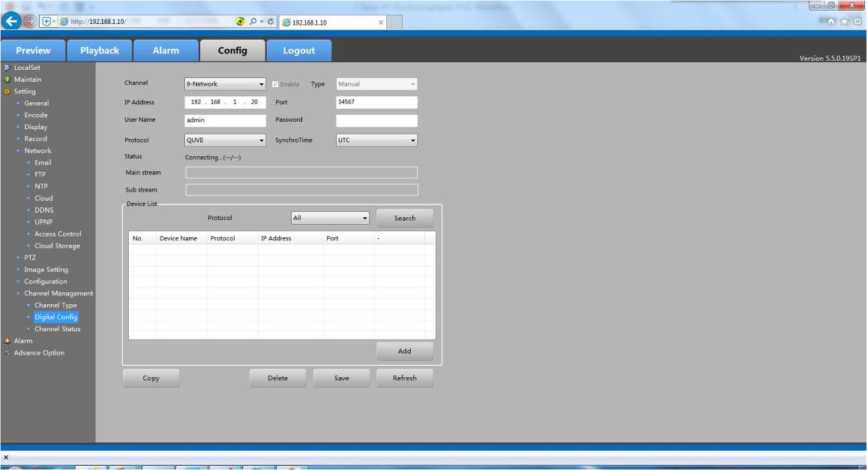Switch to the Preview tab
The width and height of the screenshot is (867, 470).
click(33, 51)
